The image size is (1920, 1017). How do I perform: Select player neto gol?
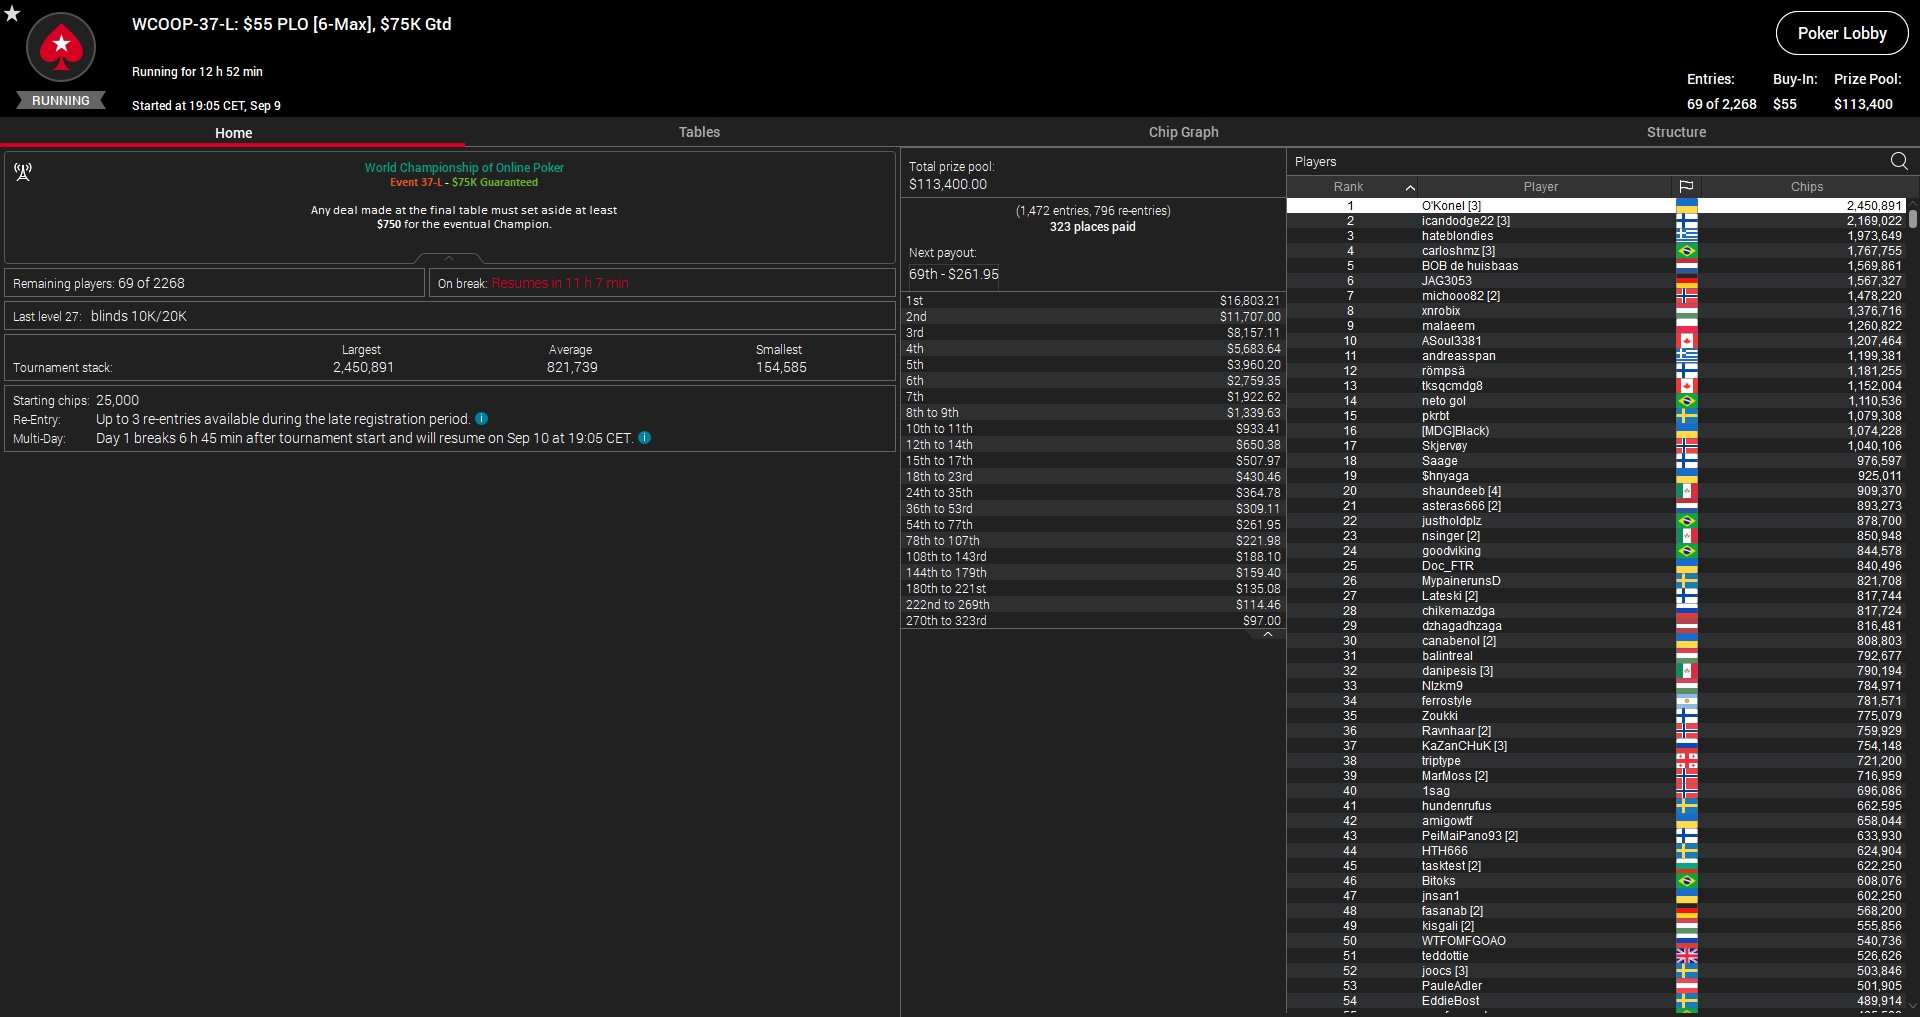[x=1597, y=401]
